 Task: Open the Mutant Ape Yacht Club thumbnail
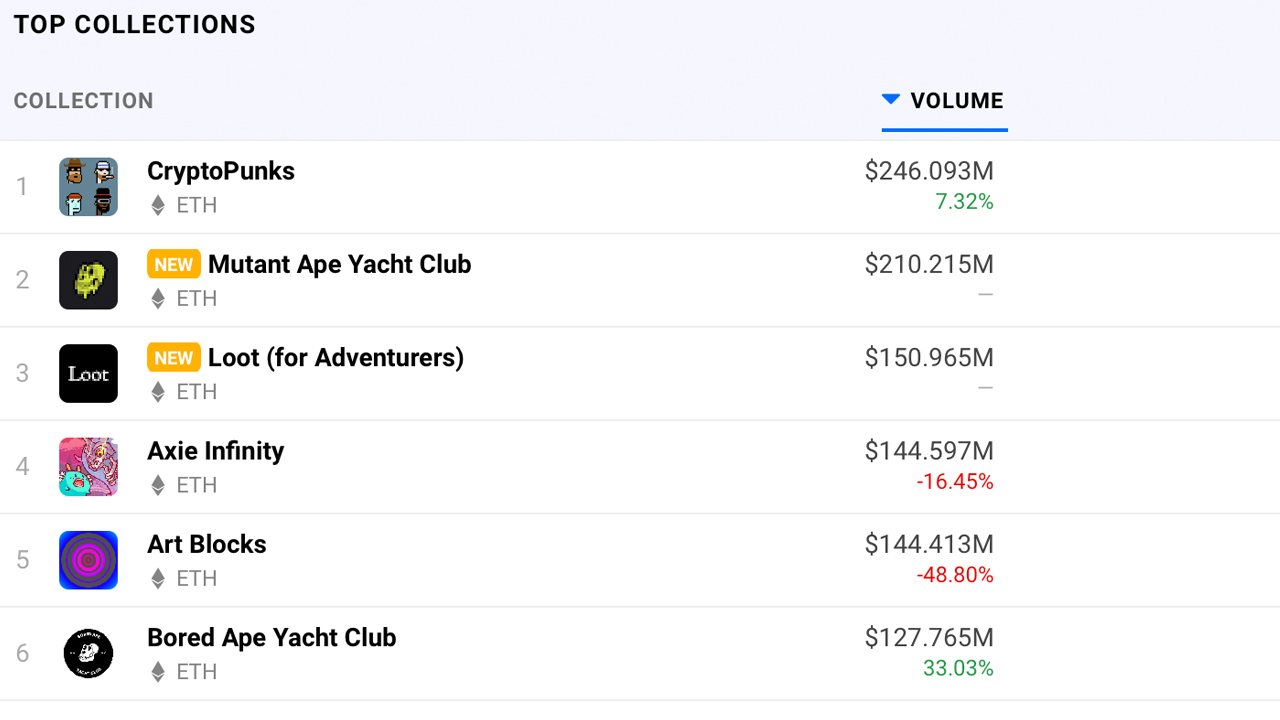88,280
